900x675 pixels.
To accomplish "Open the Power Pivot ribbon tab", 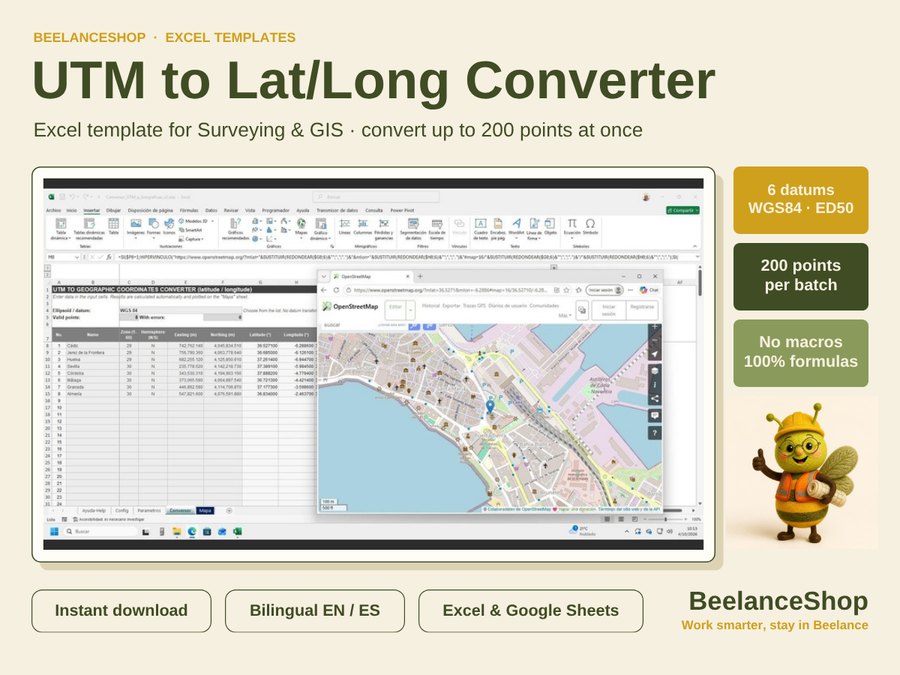I will point(402,211).
